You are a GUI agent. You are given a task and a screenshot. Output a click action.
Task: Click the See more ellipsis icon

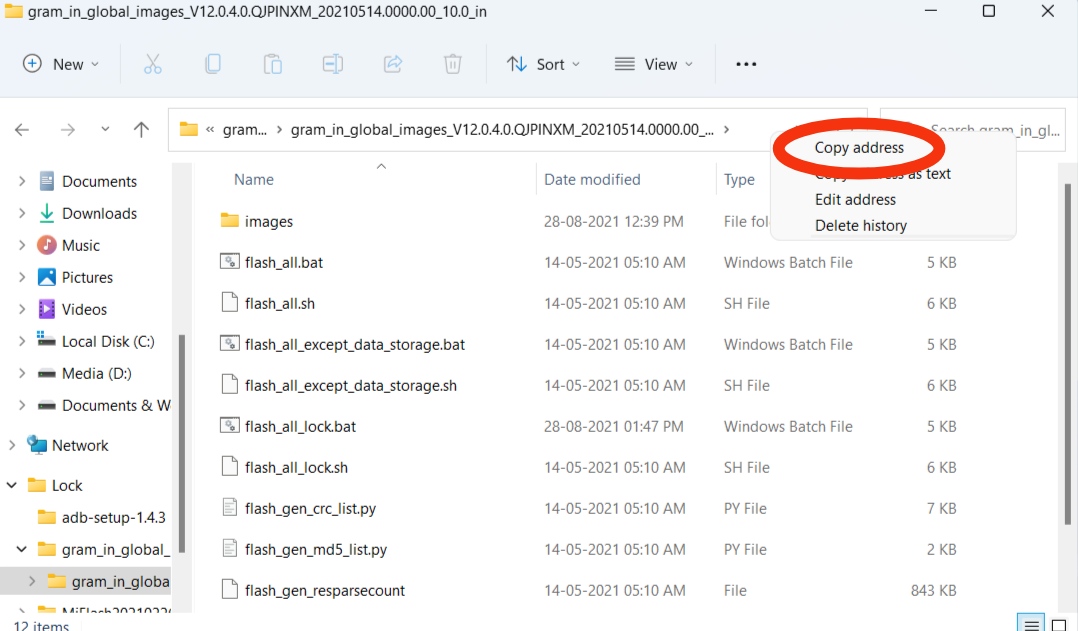point(746,63)
